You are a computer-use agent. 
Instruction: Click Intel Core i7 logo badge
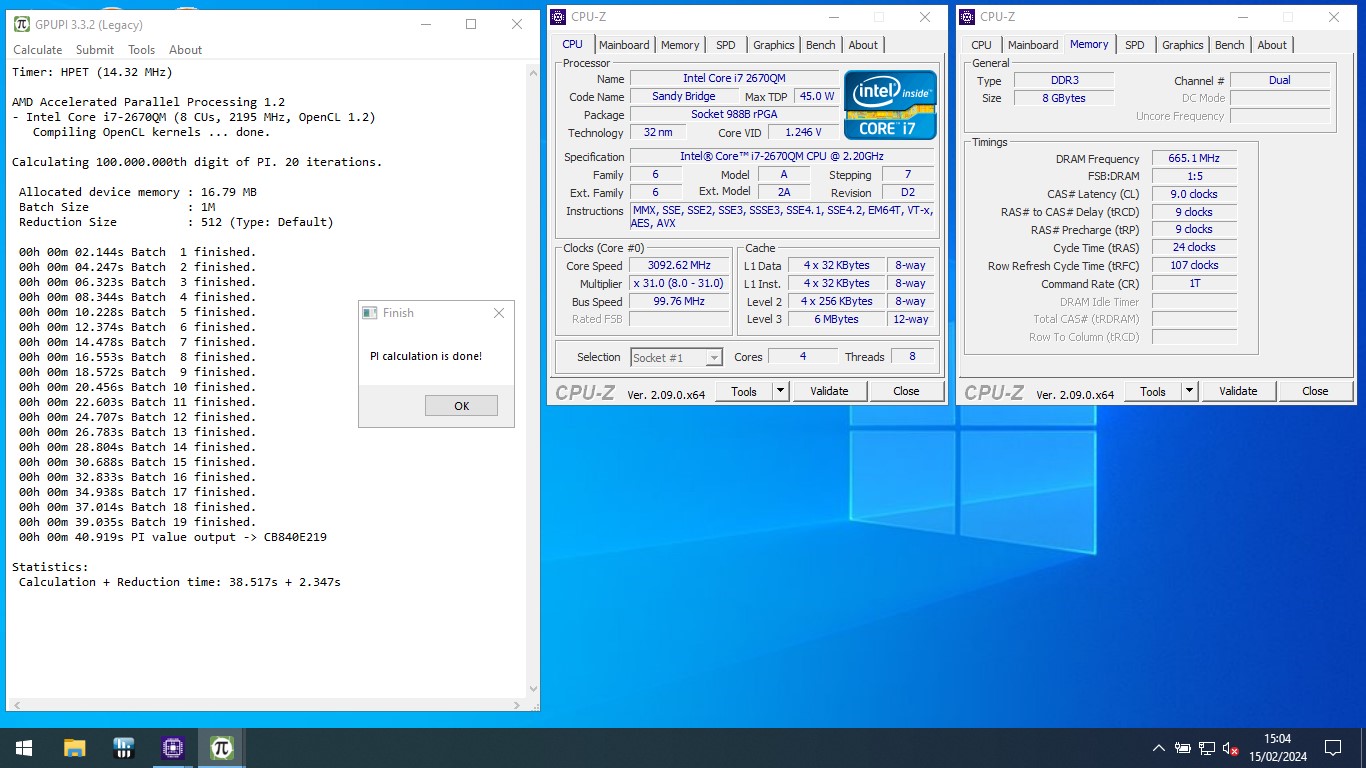click(x=890, y=104)
